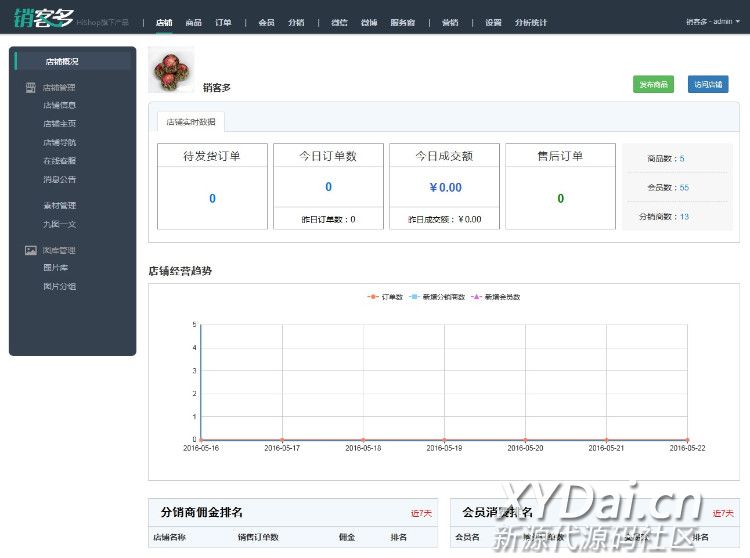Click the 待发货订单 count value 0
The image size is (750, 558).
click(212, 198)
